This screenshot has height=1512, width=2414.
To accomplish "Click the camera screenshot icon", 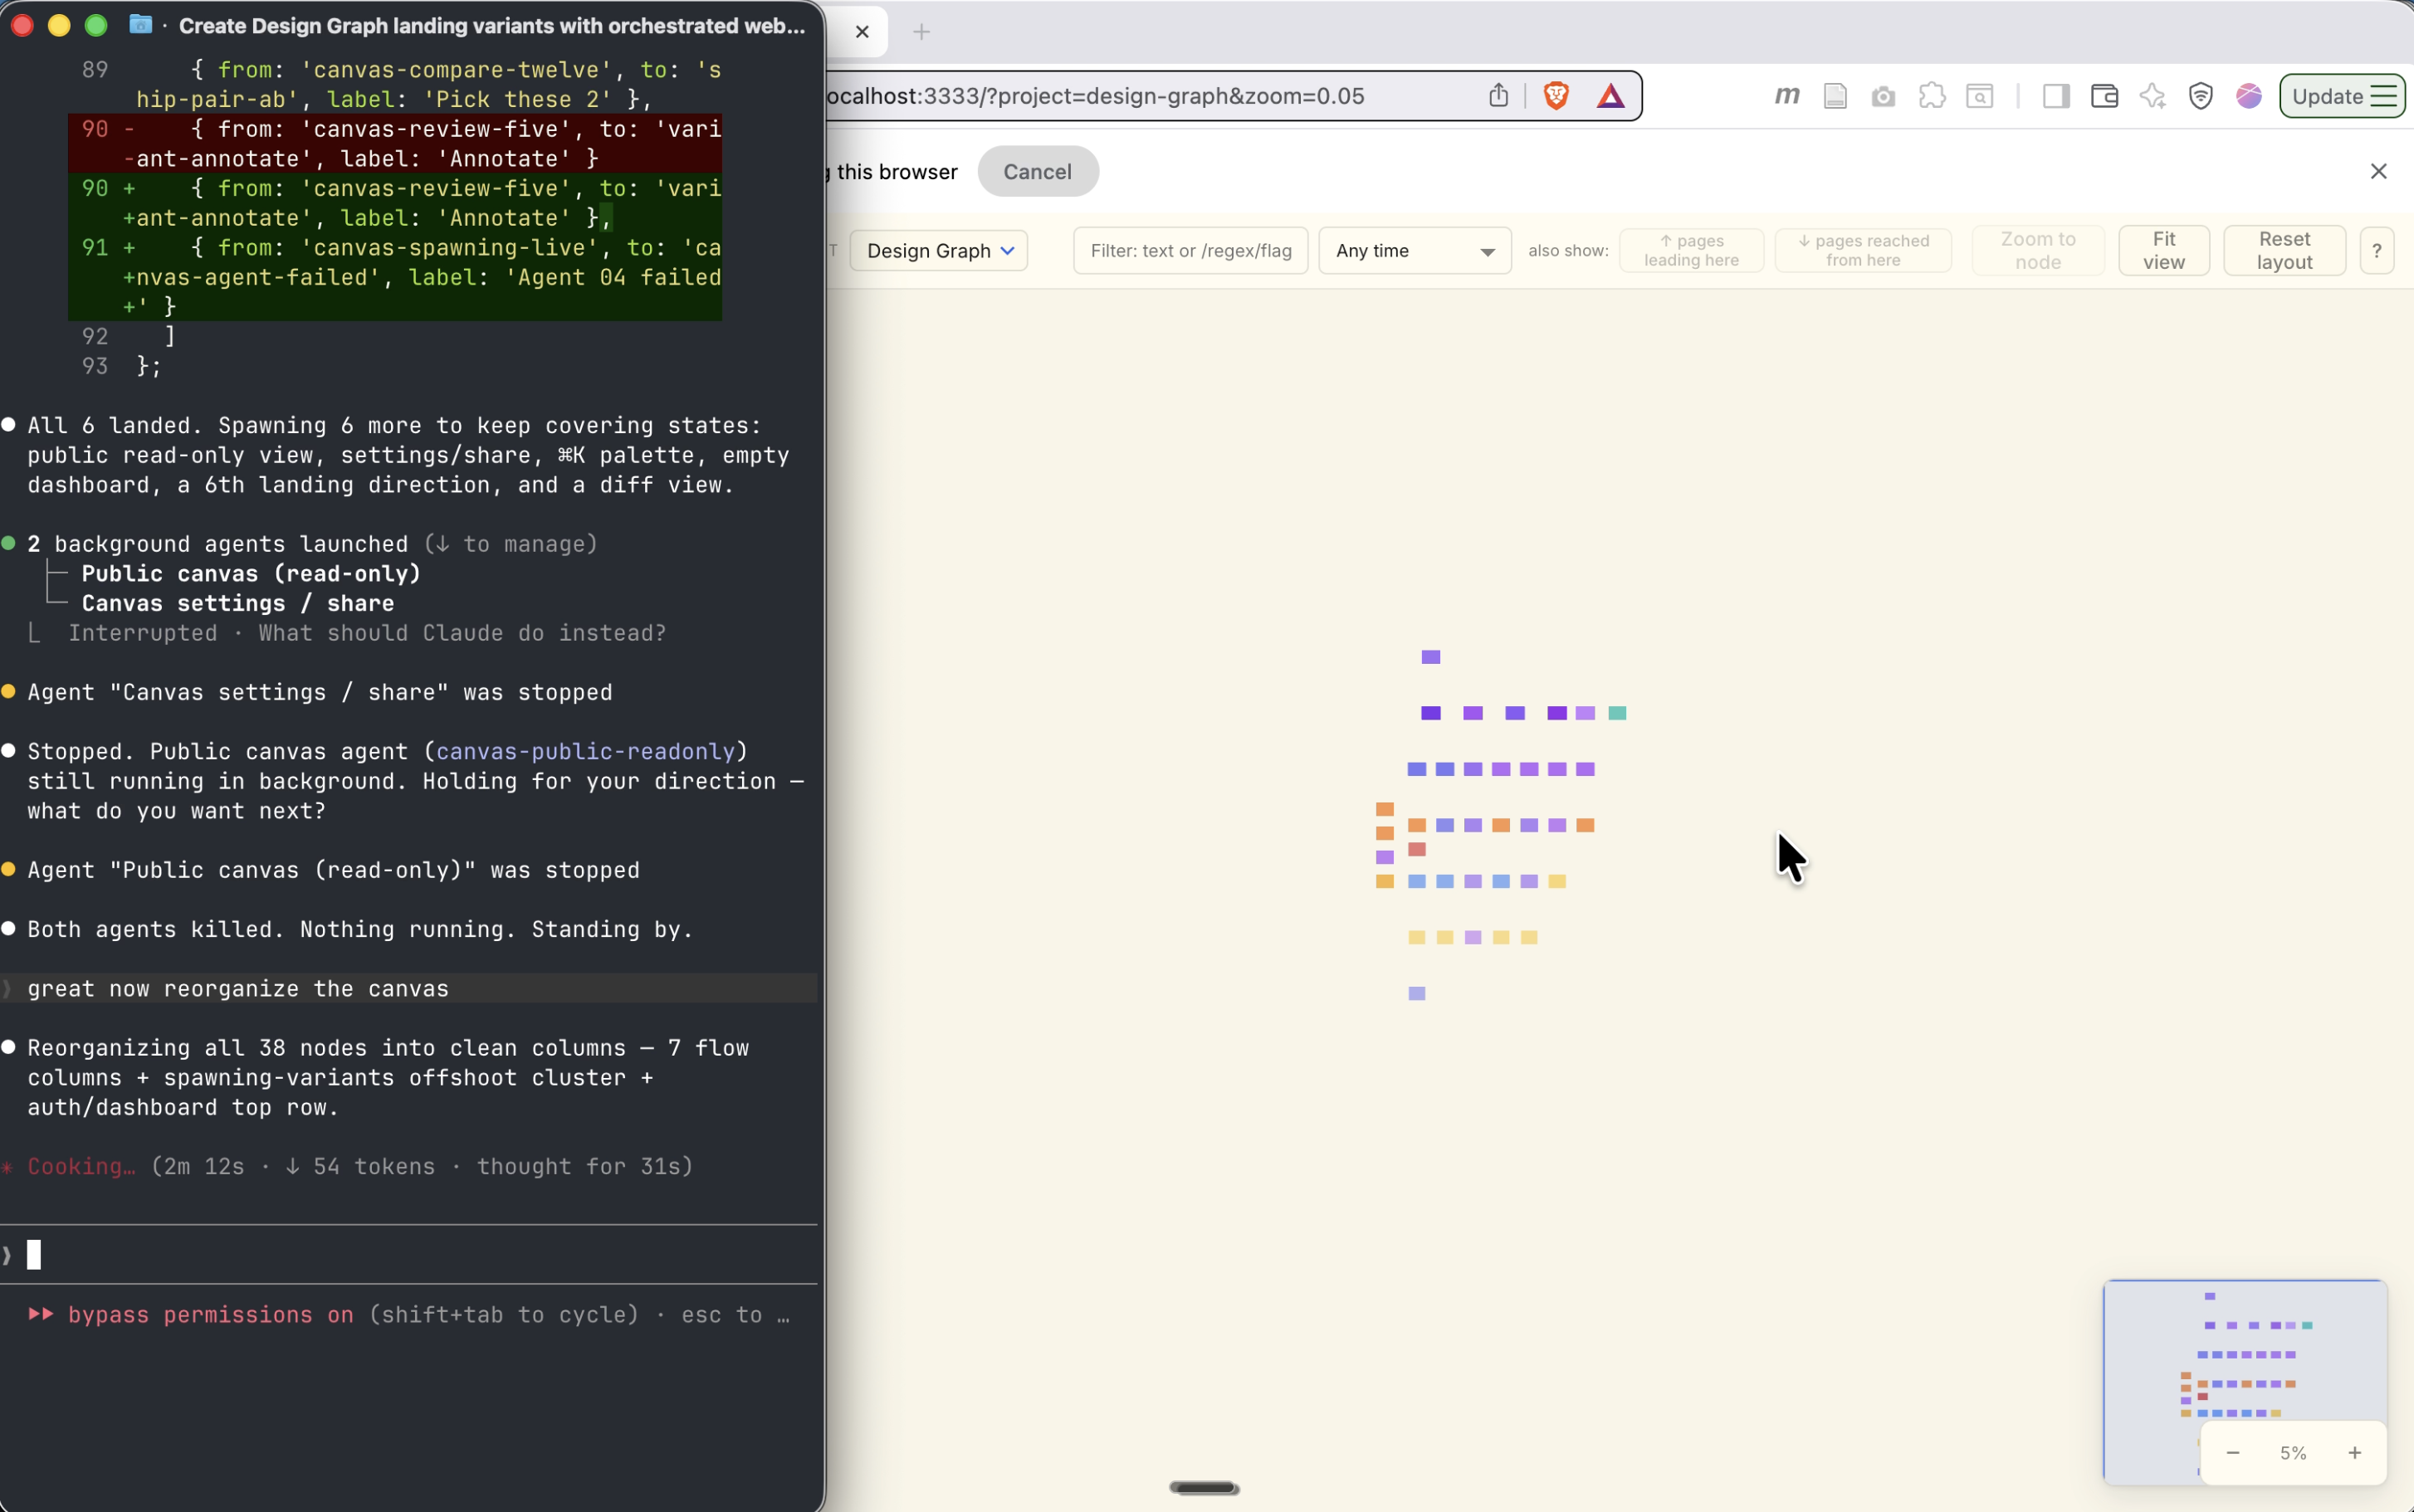I will click(x=1884, y=96).
